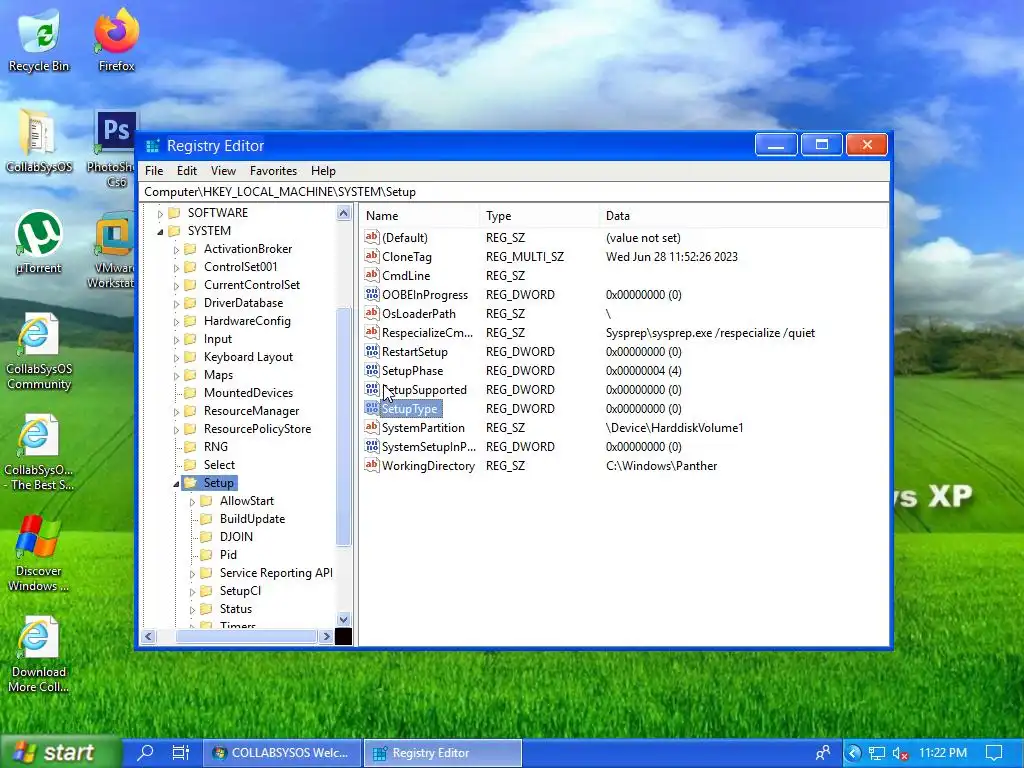Click the horizontal scroll left arrow

pyautogui.click(x=149, y=636)
